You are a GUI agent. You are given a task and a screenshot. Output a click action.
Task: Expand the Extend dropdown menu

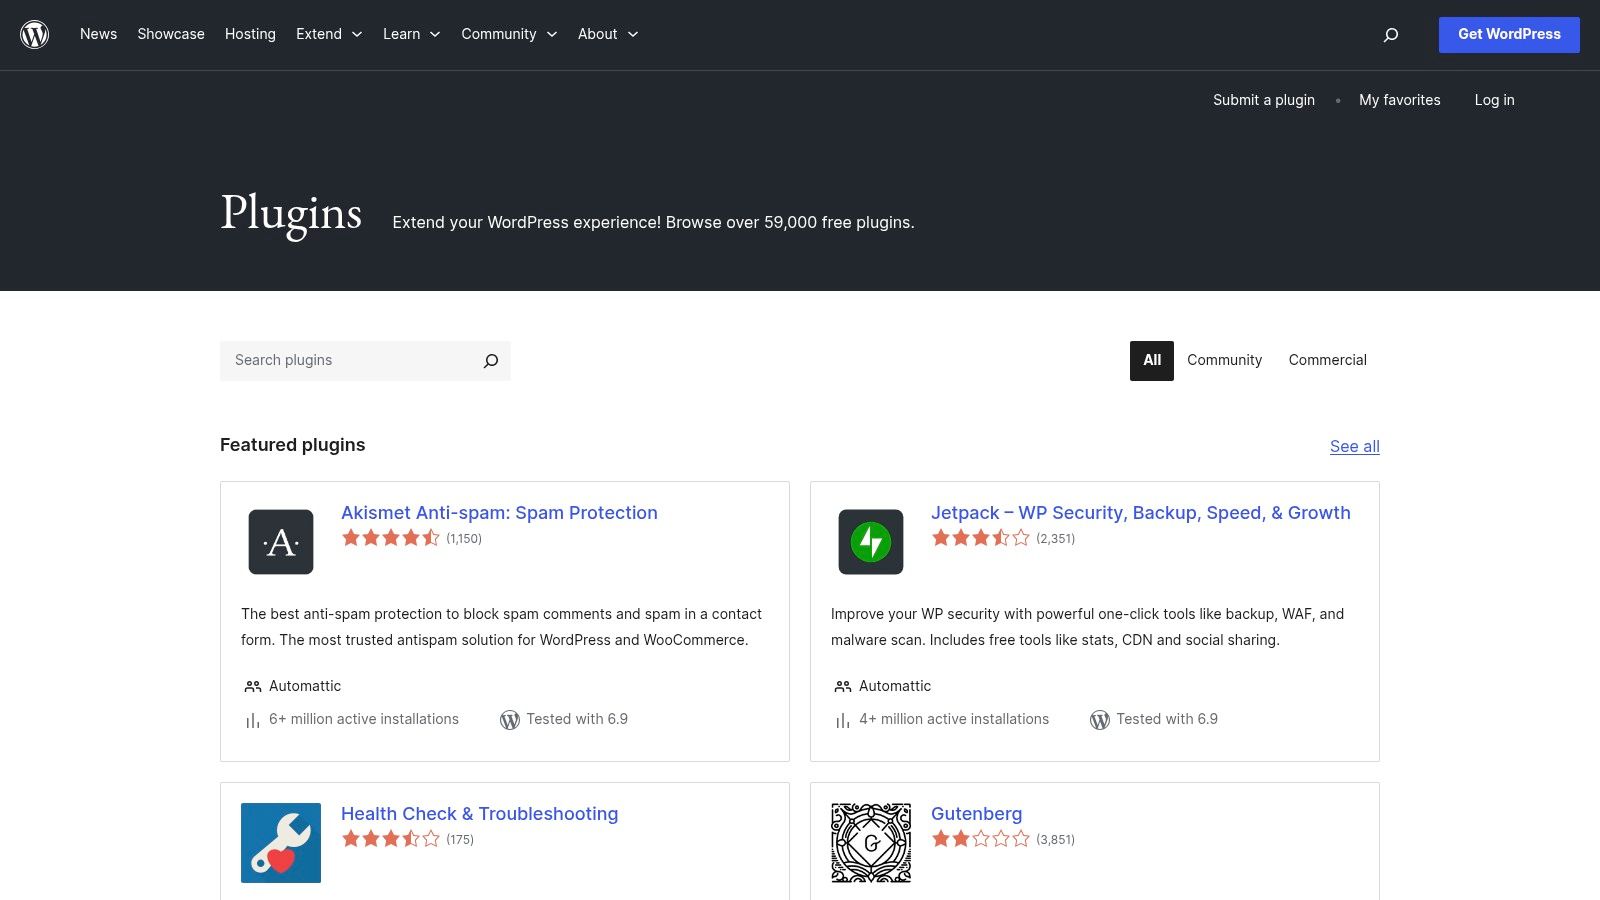[x=328, y=34]
